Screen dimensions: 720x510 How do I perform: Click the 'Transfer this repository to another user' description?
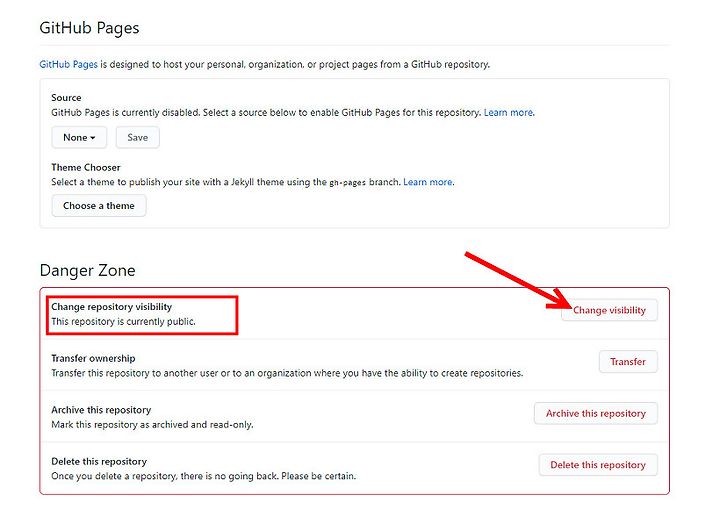click(287, 373)
